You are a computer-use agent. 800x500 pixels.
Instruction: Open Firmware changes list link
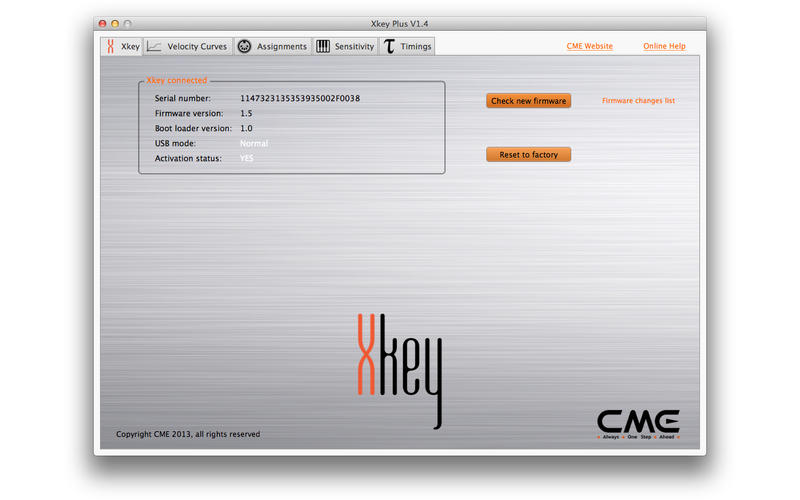638,101
